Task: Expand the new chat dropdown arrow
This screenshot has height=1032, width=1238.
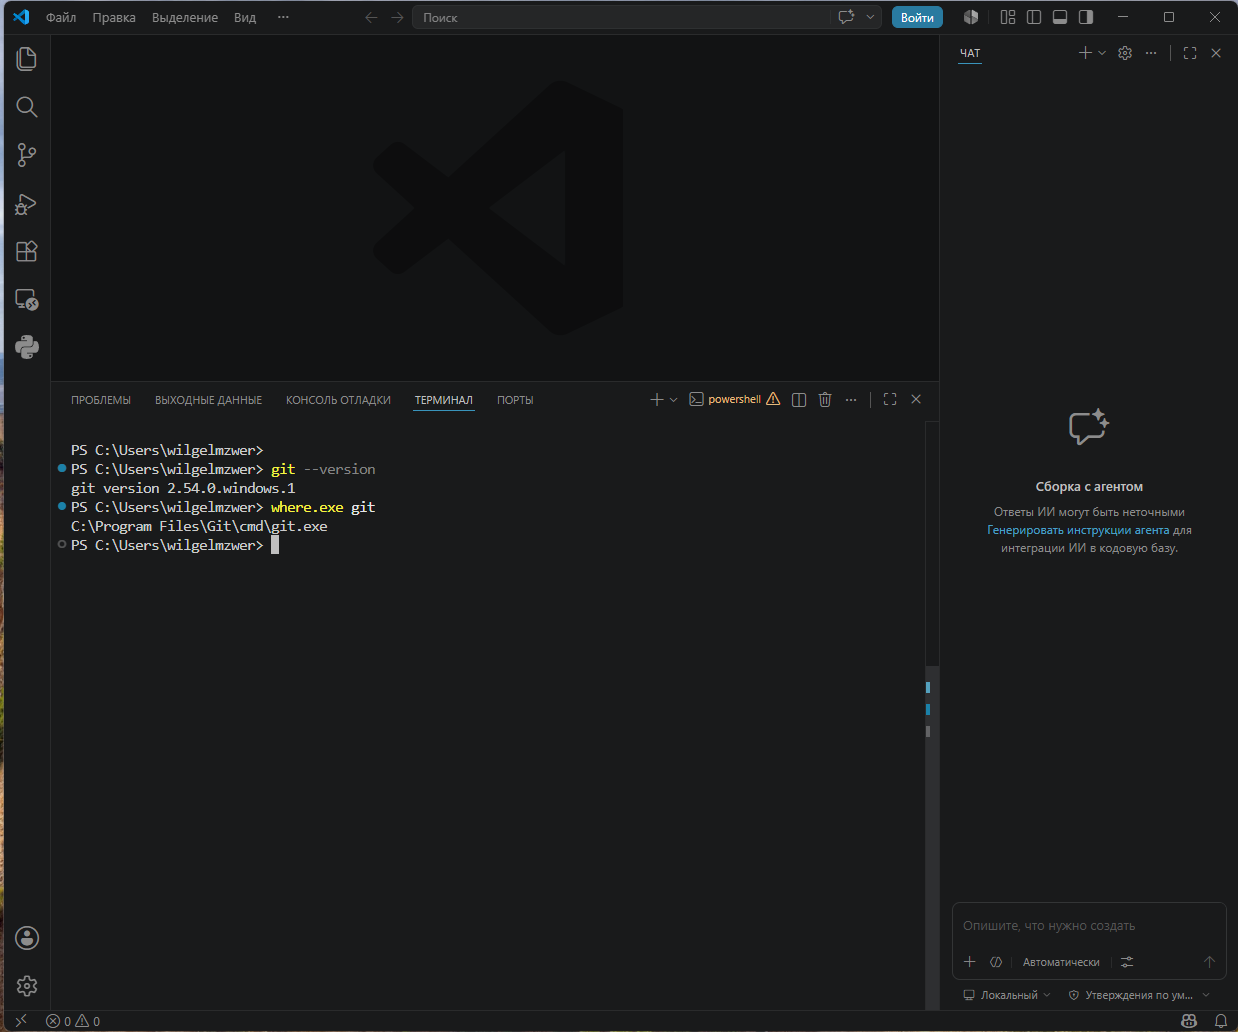Action: (1102, 53)
